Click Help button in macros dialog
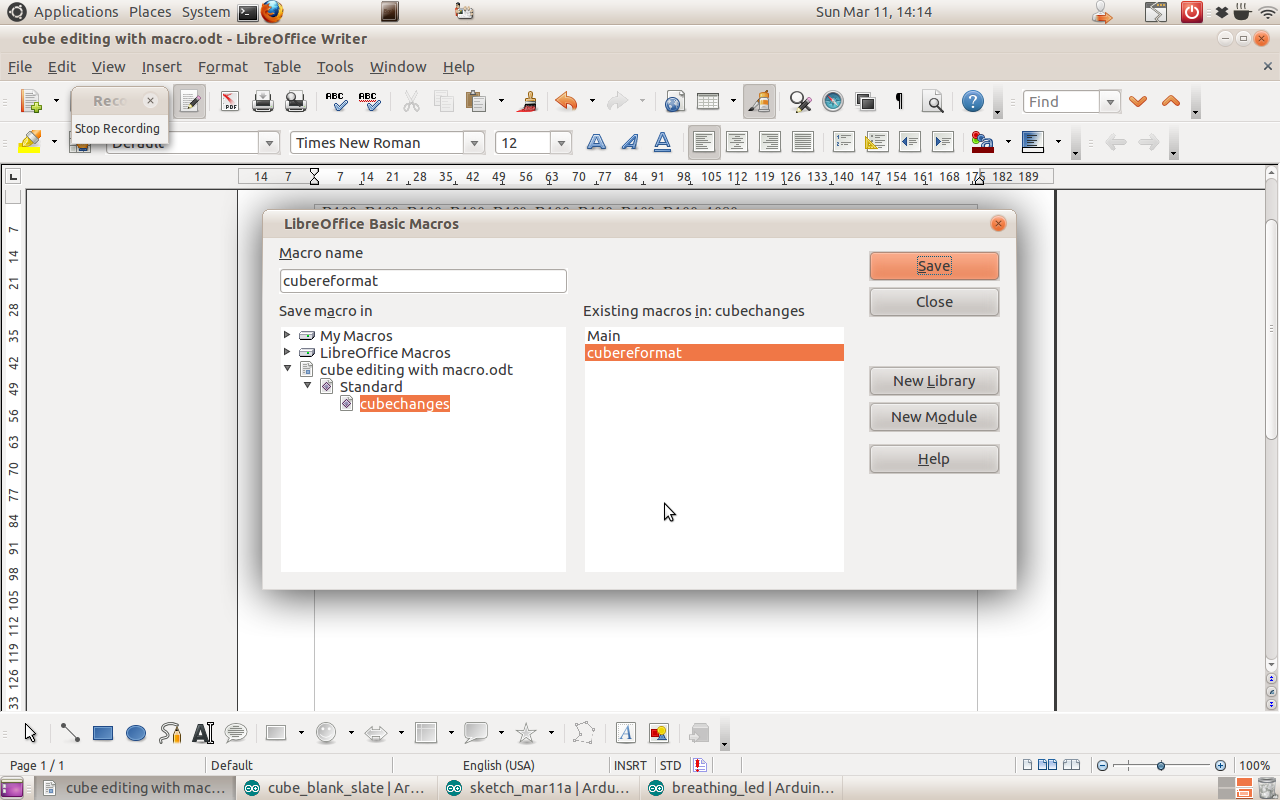Viewport: 1280px width, 800px height. click(x=934, y=459)
